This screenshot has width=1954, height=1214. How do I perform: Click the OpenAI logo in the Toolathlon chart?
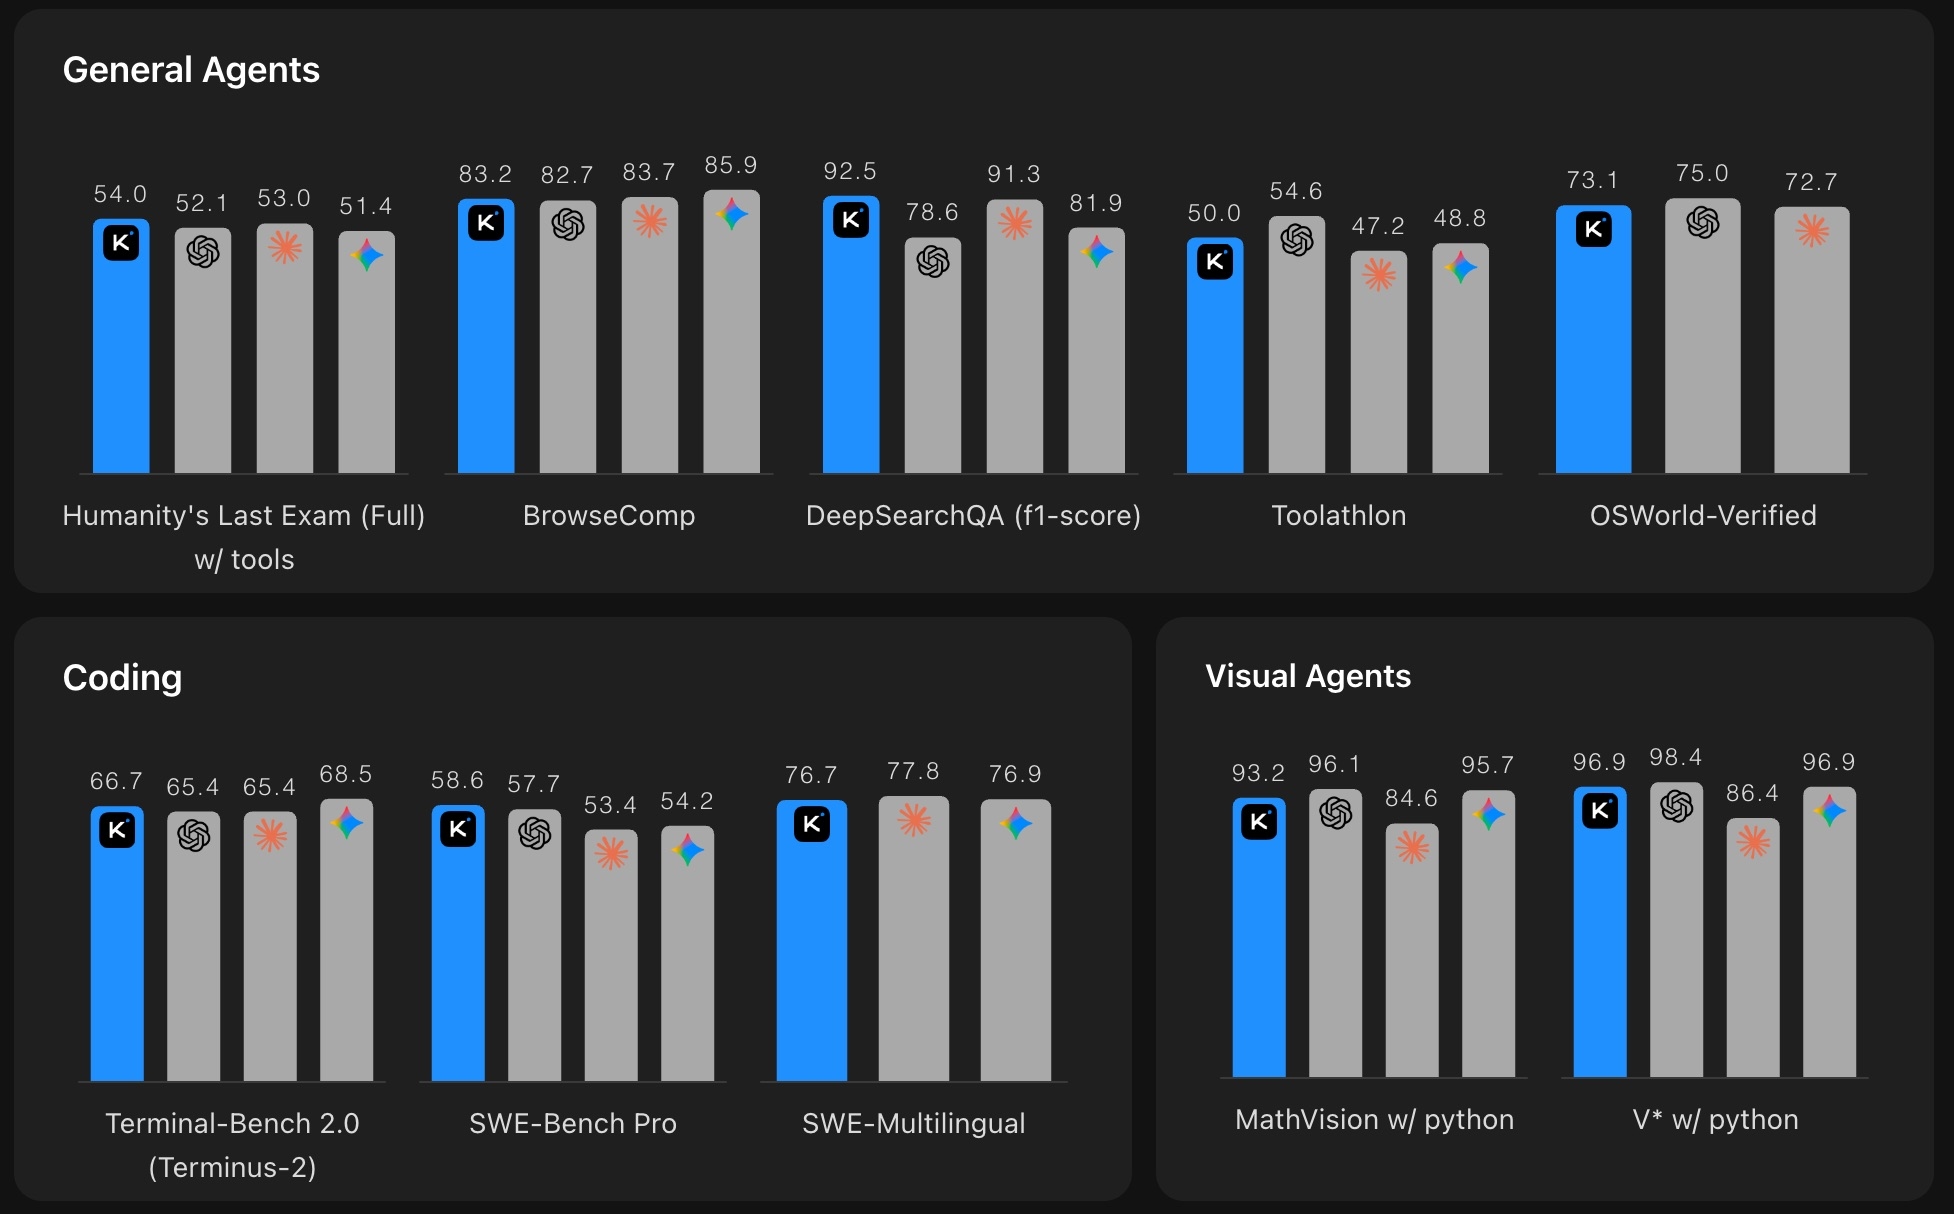(x=1297, y=240)
